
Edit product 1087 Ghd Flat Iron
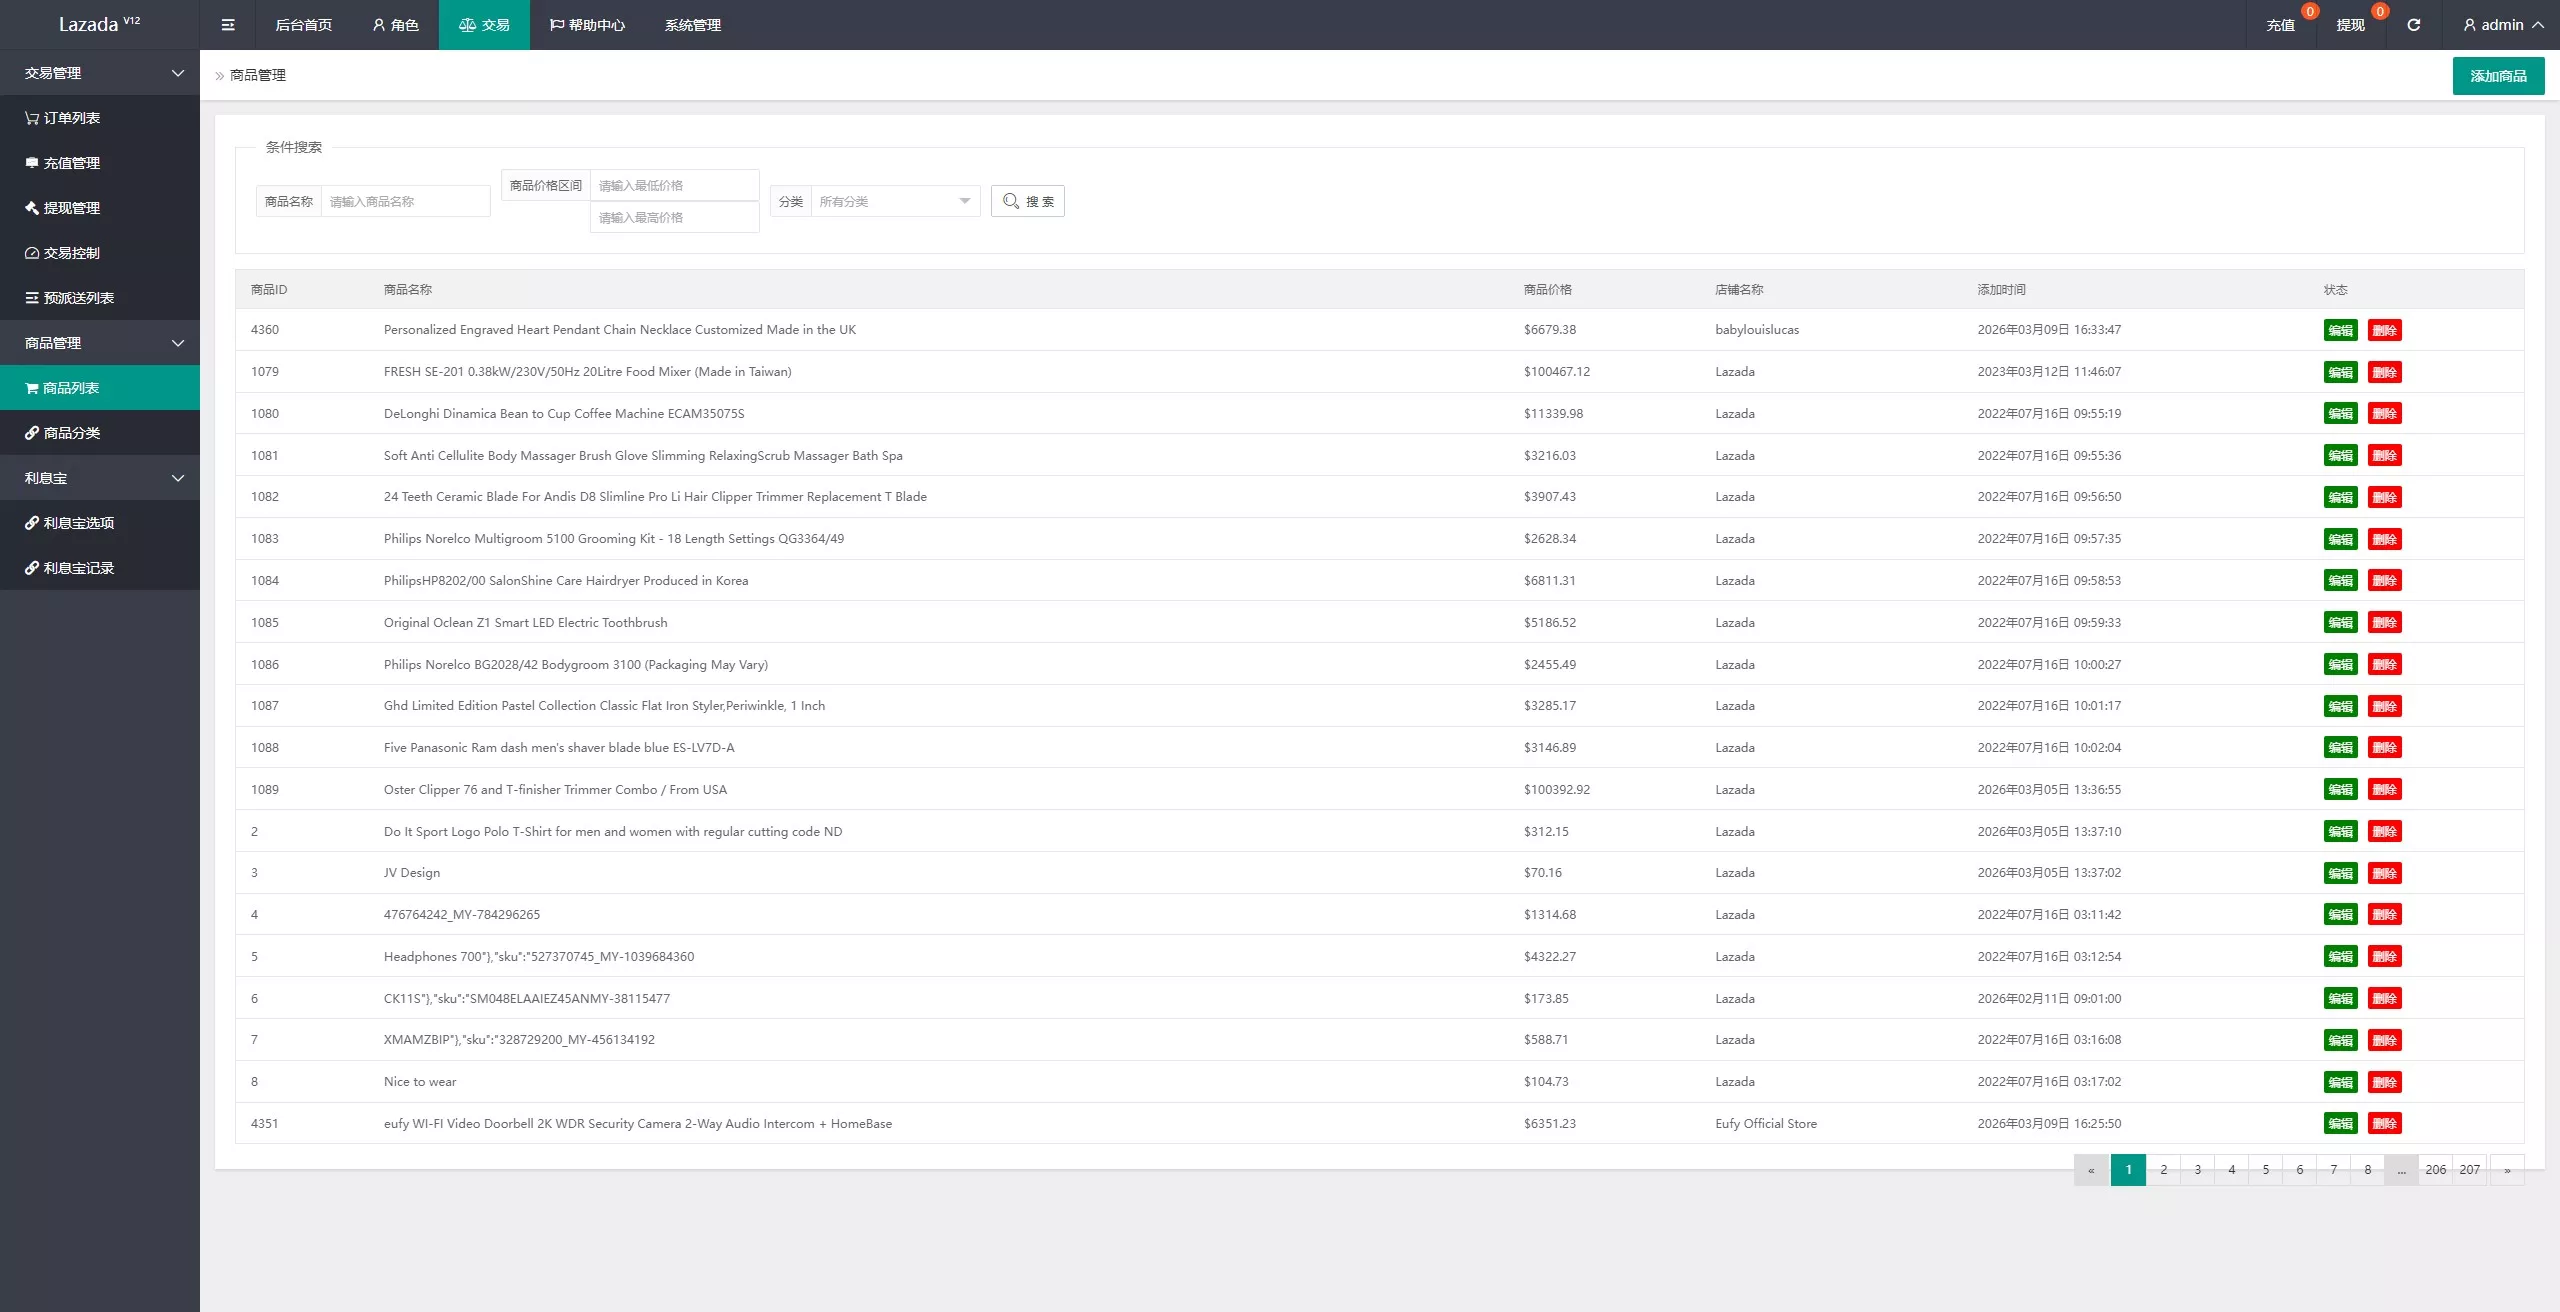pyautogui.click(x=2340, y=706)
